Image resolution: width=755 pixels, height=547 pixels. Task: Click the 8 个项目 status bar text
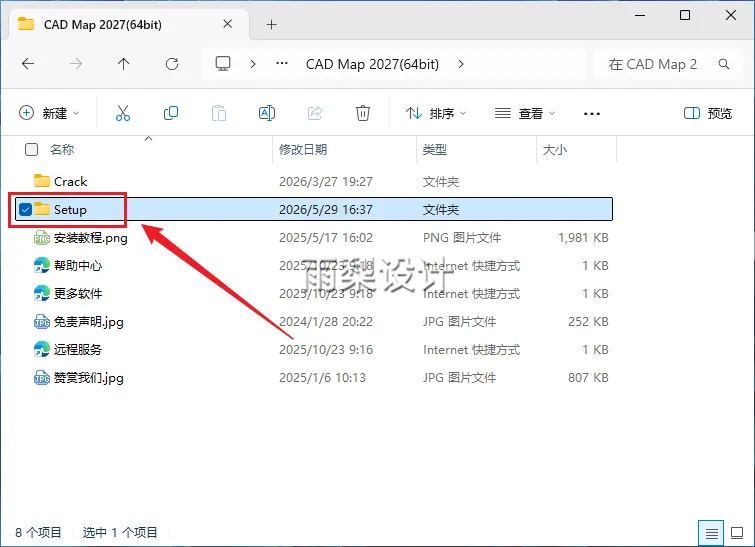tap(38, 533)
